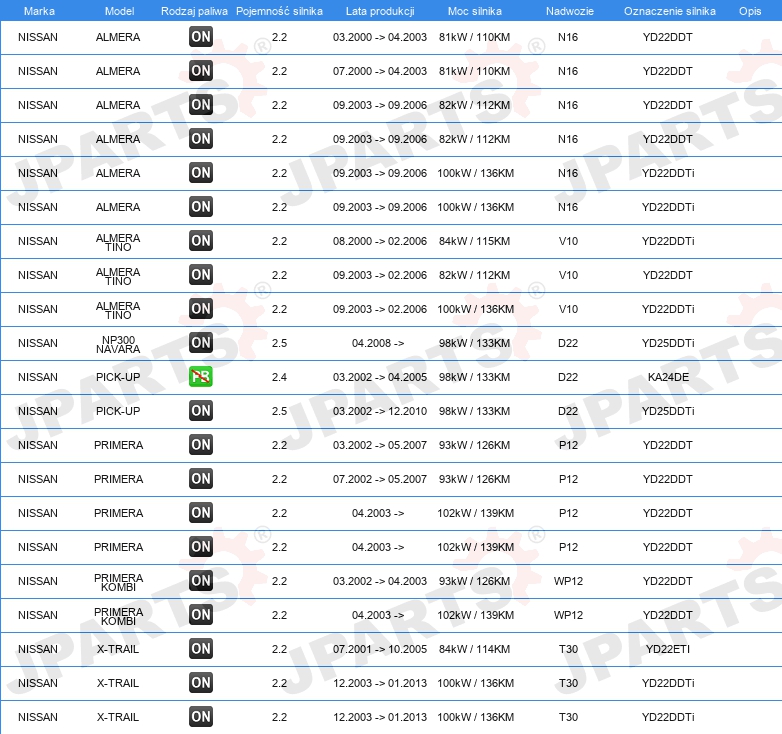Image resolution: width=782 pixels, height=734 pixels.
Task: Click the diesel ON icon for Almera 07.2000
Action: tap(201, 70)
